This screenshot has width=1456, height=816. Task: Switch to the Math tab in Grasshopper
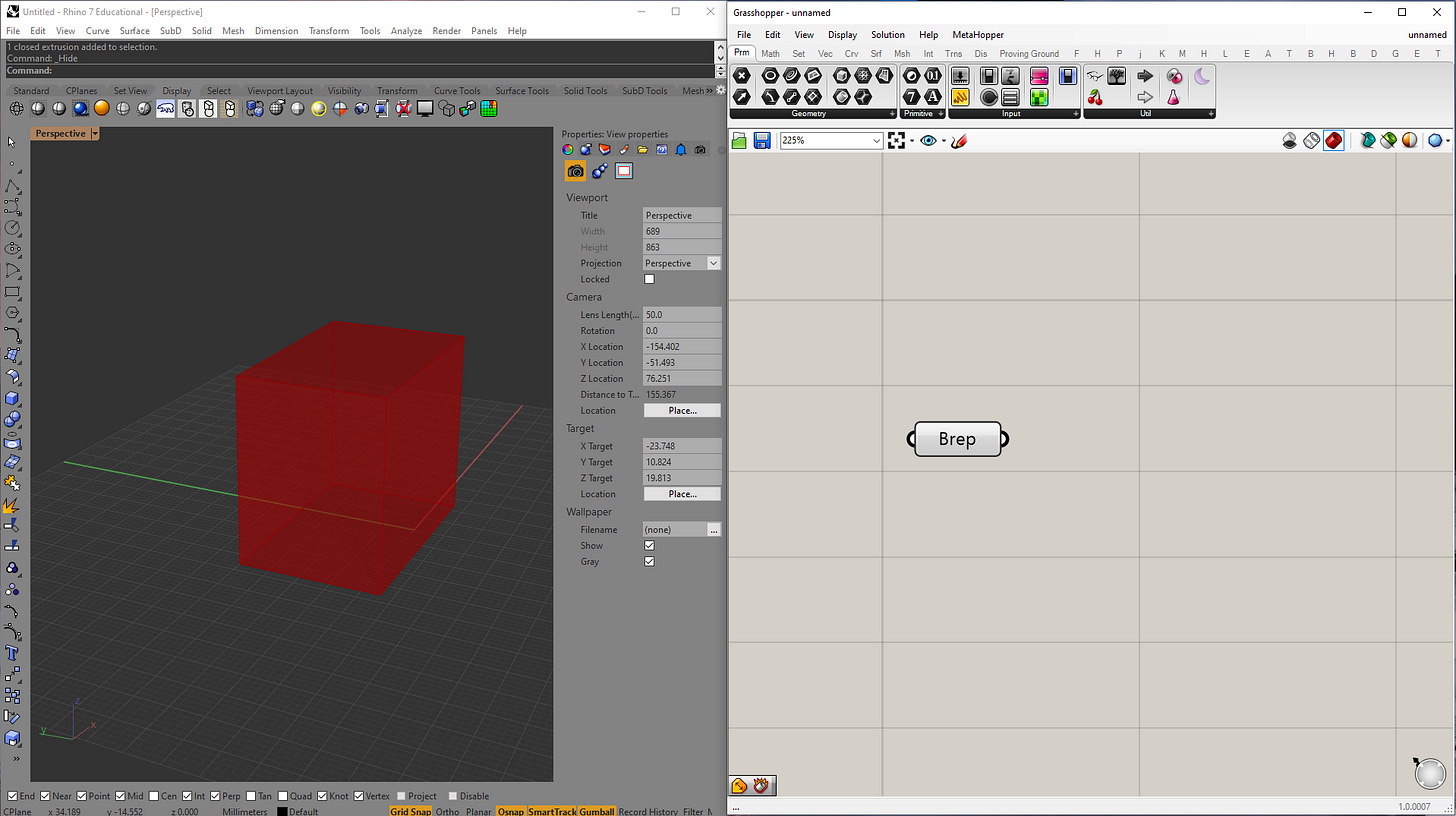[x=770, y=54]
